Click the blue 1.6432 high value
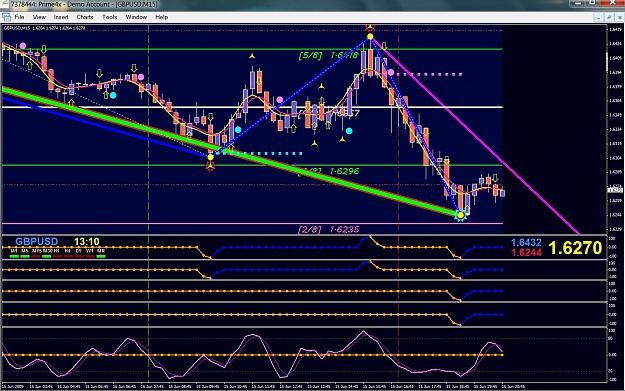Screen dimensions: 625x391 coord(526,242)
